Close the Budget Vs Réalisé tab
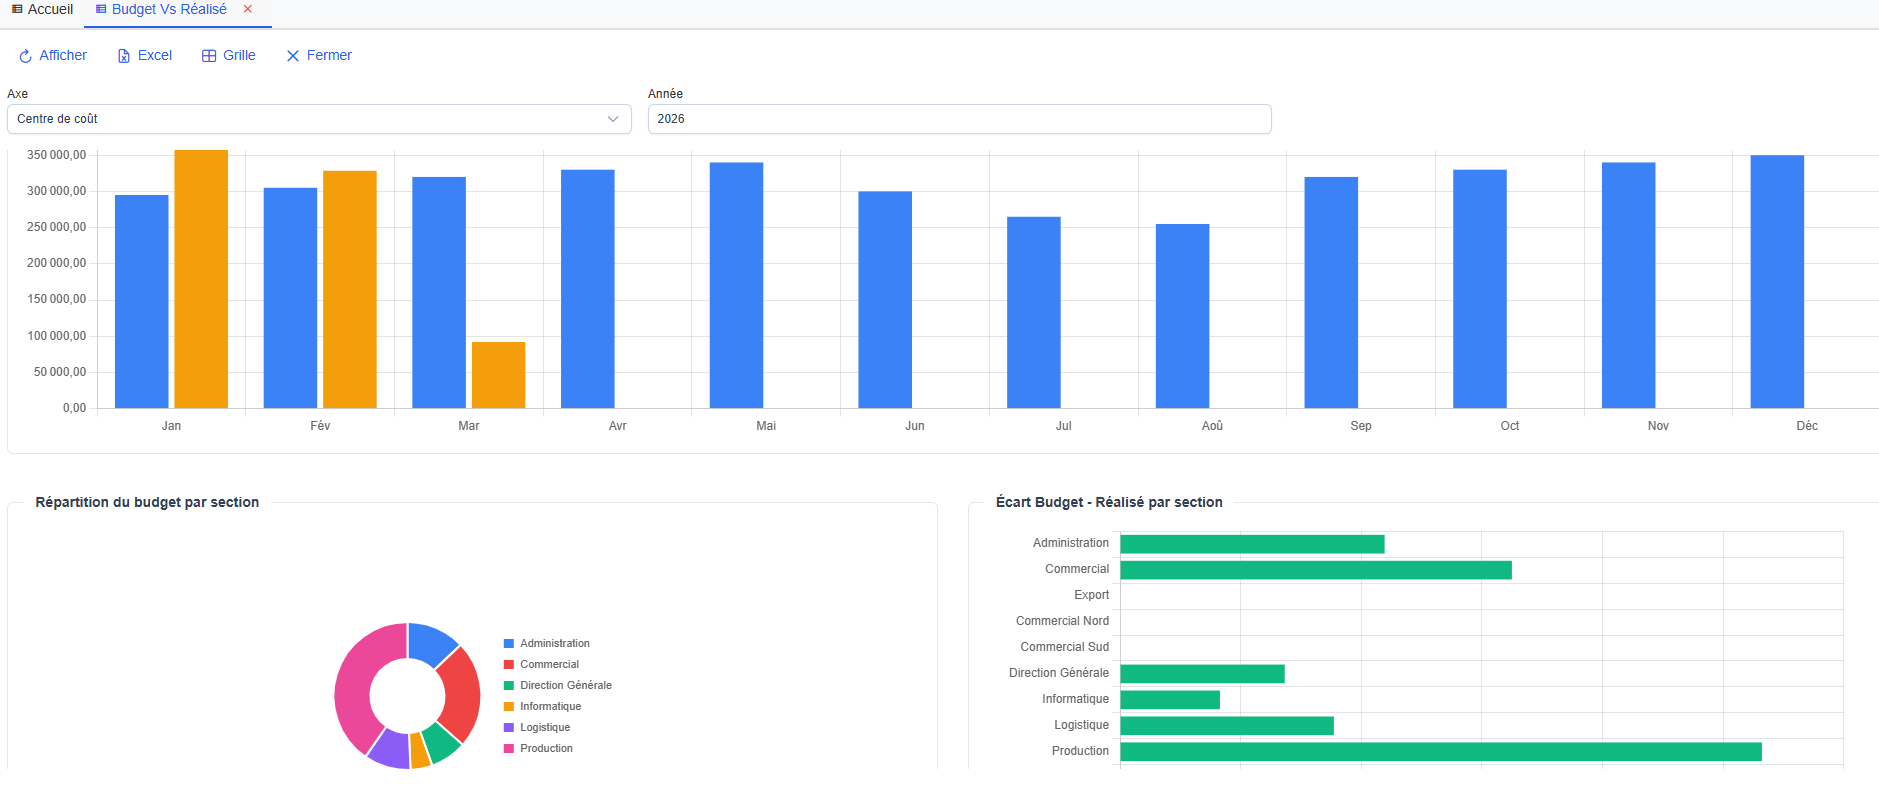1879x808 pixels. (x=248, y=9)
